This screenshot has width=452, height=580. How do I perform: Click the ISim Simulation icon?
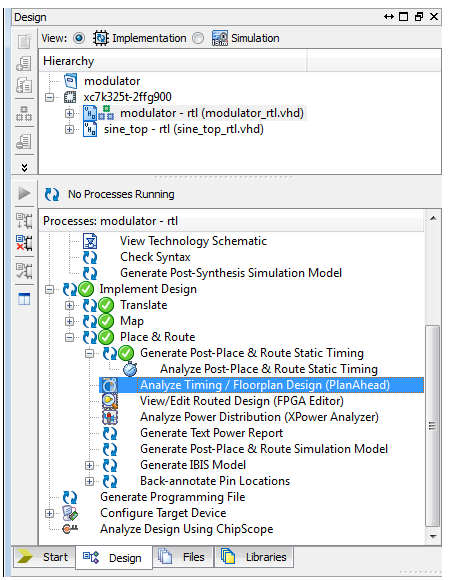click(220, 38)
